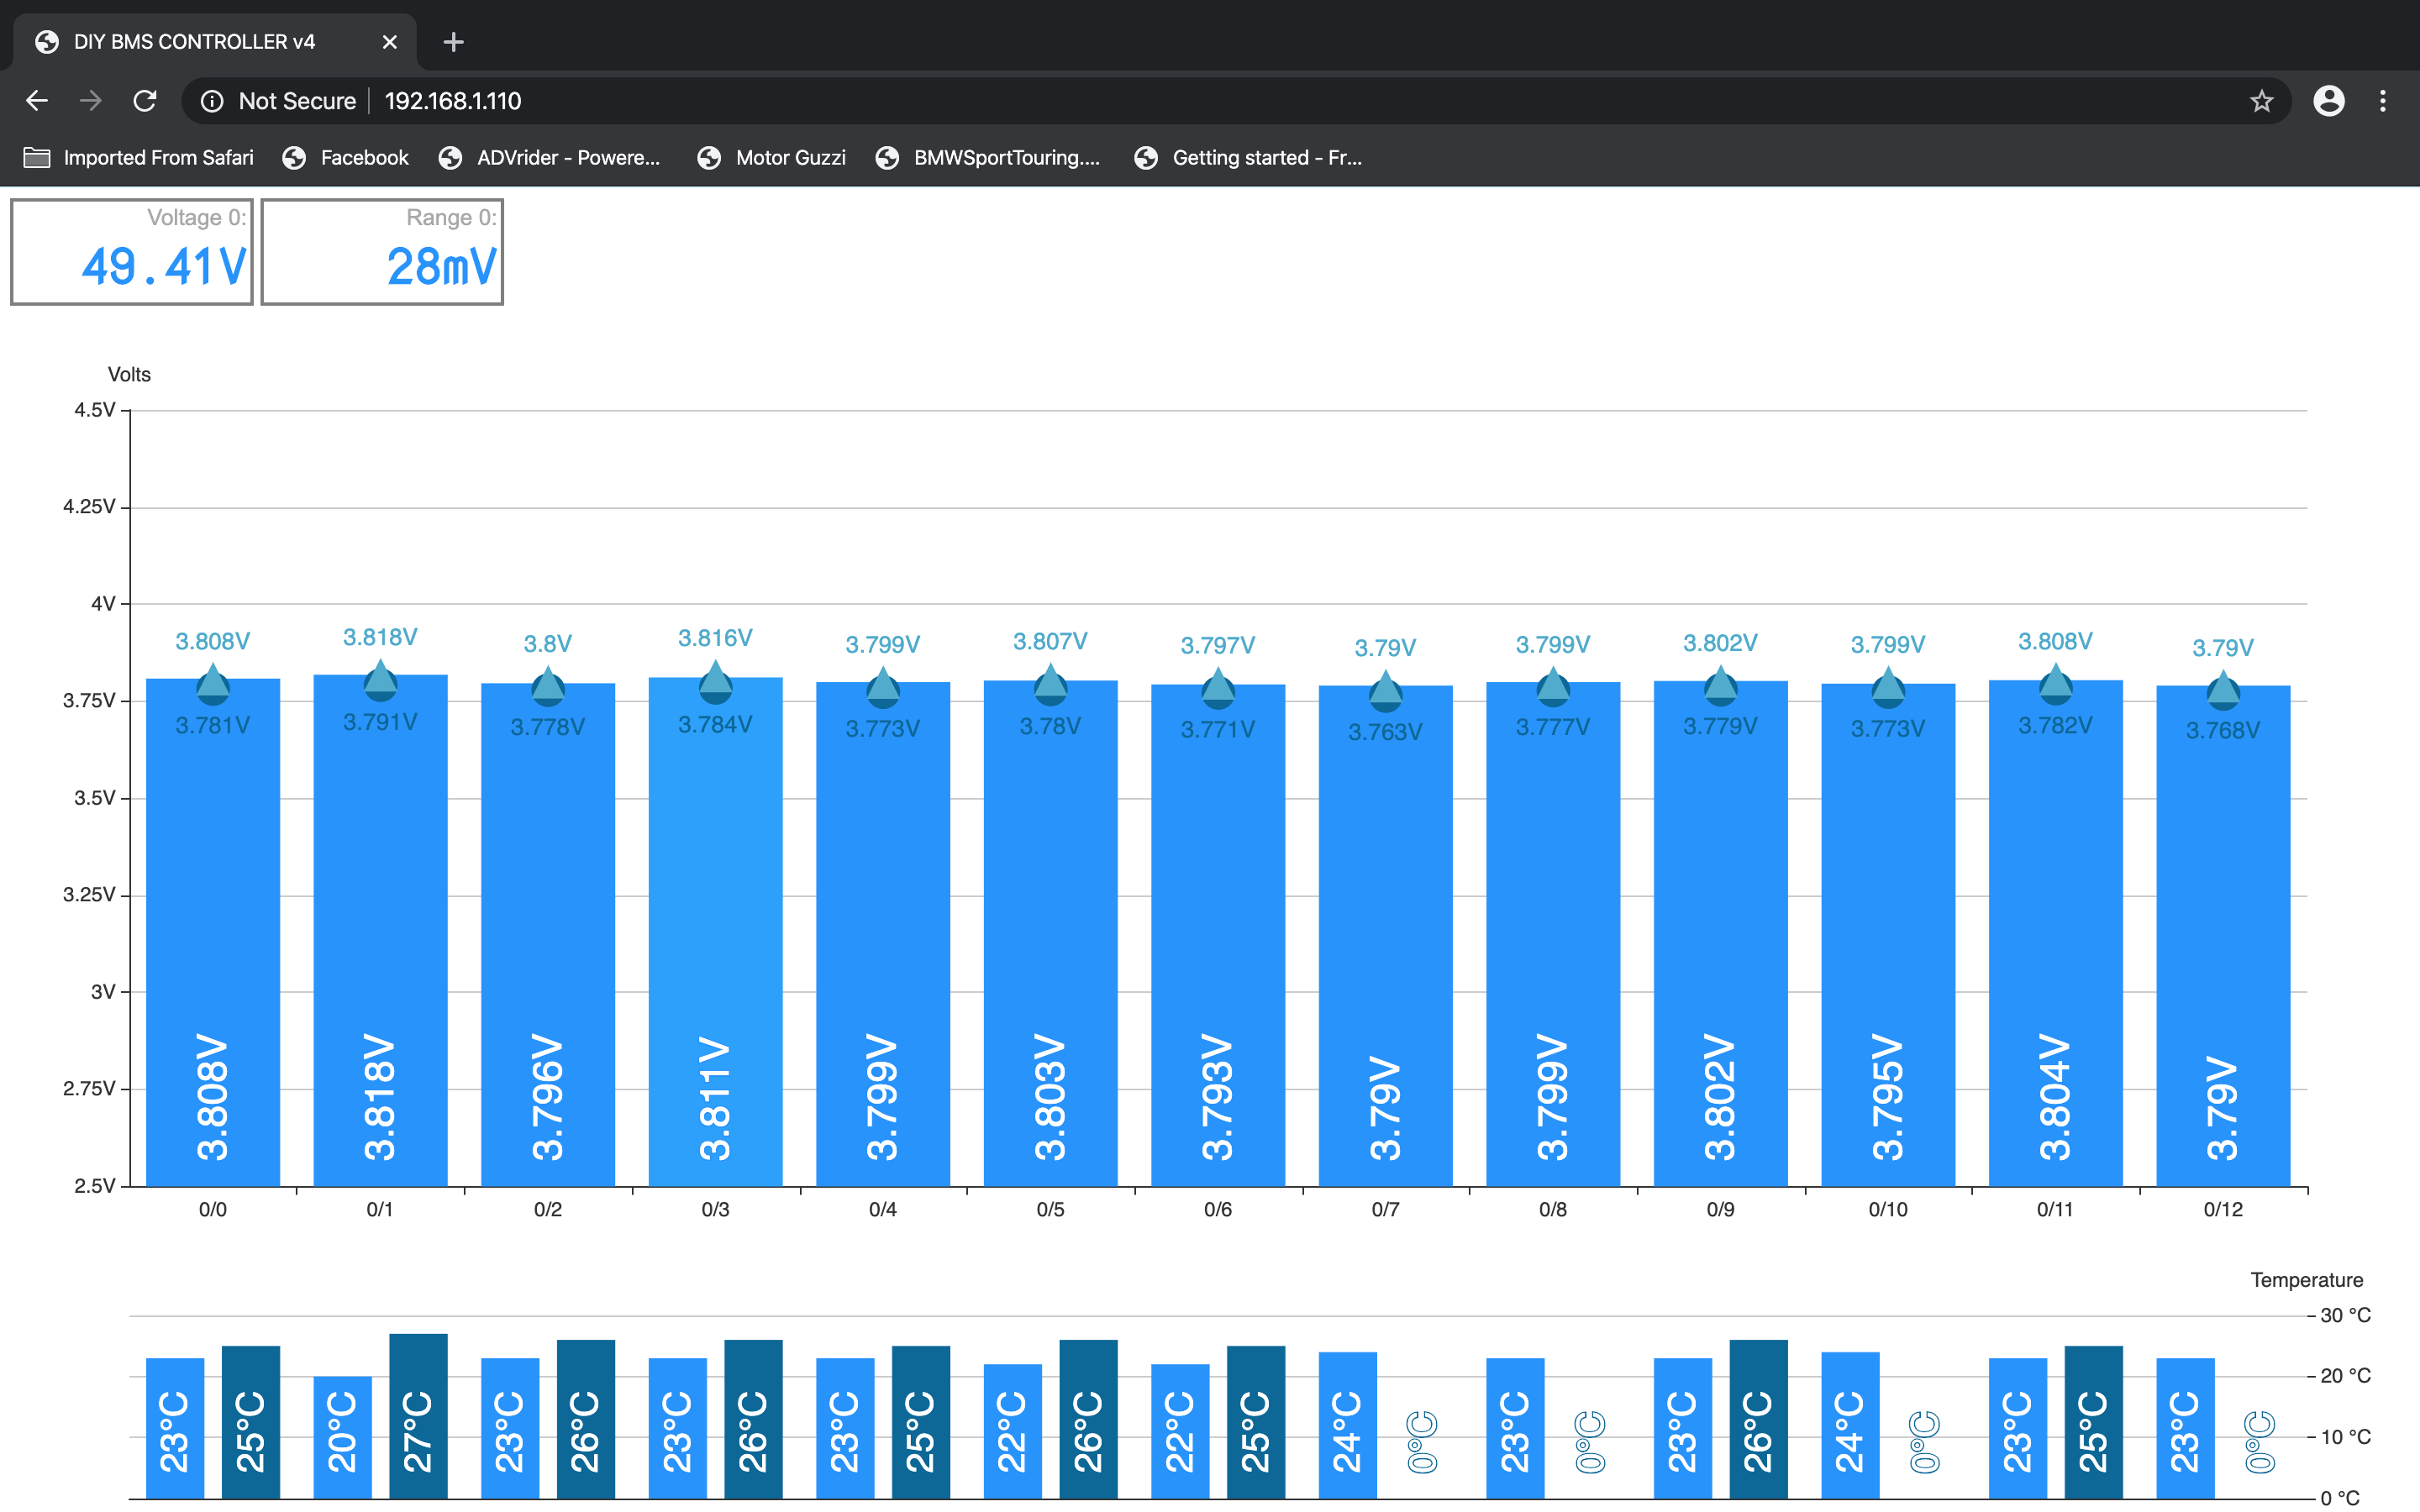Click the Not Secure site info icon
2420x1512 pixels.
(212, 101)
